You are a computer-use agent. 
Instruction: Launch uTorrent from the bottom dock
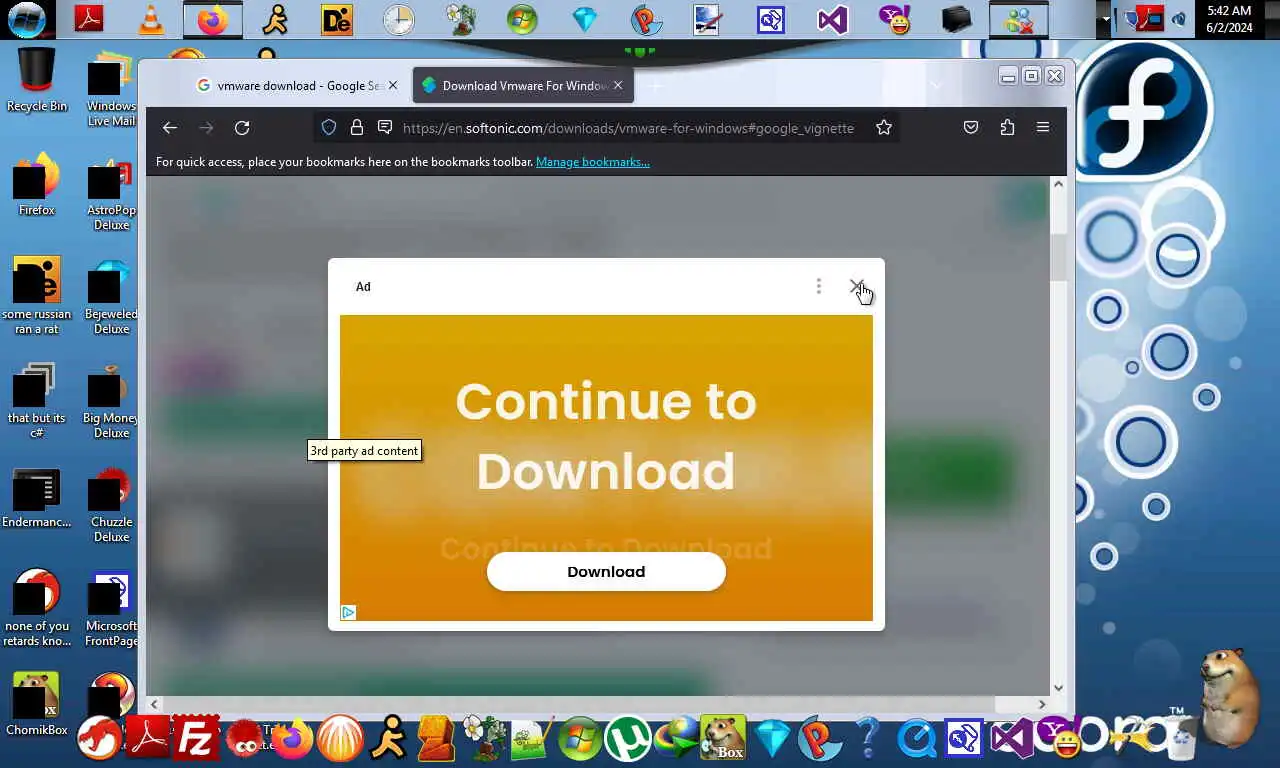pos(628,739)
